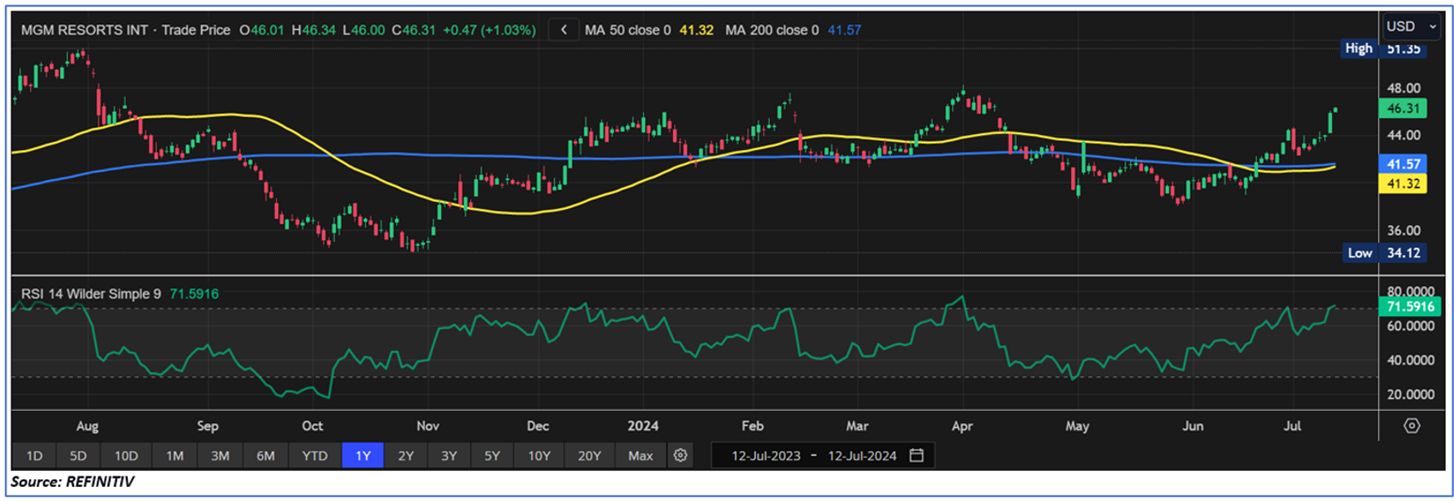Choose the 1M time range
The width and height of the screenshot is (1454, 501).
click(x=174, y=456)
